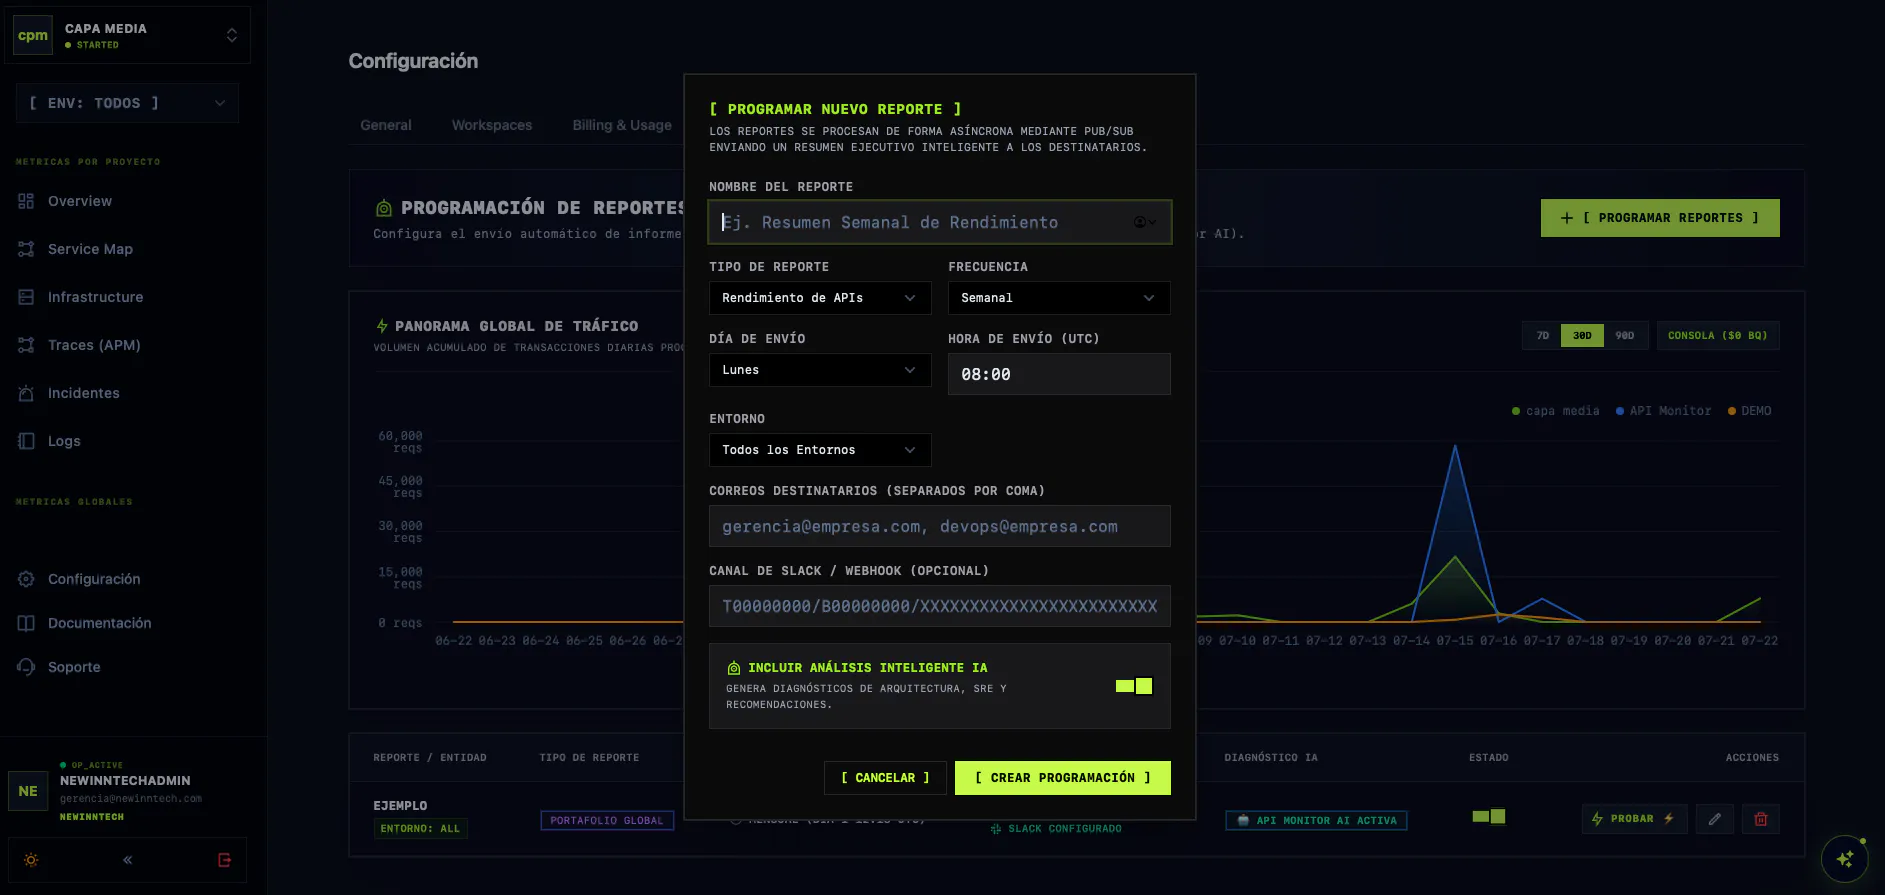The image size is (1885, 895).
Task: Click edit pencil for EJEMPLO report
Action: [1715, 819]
